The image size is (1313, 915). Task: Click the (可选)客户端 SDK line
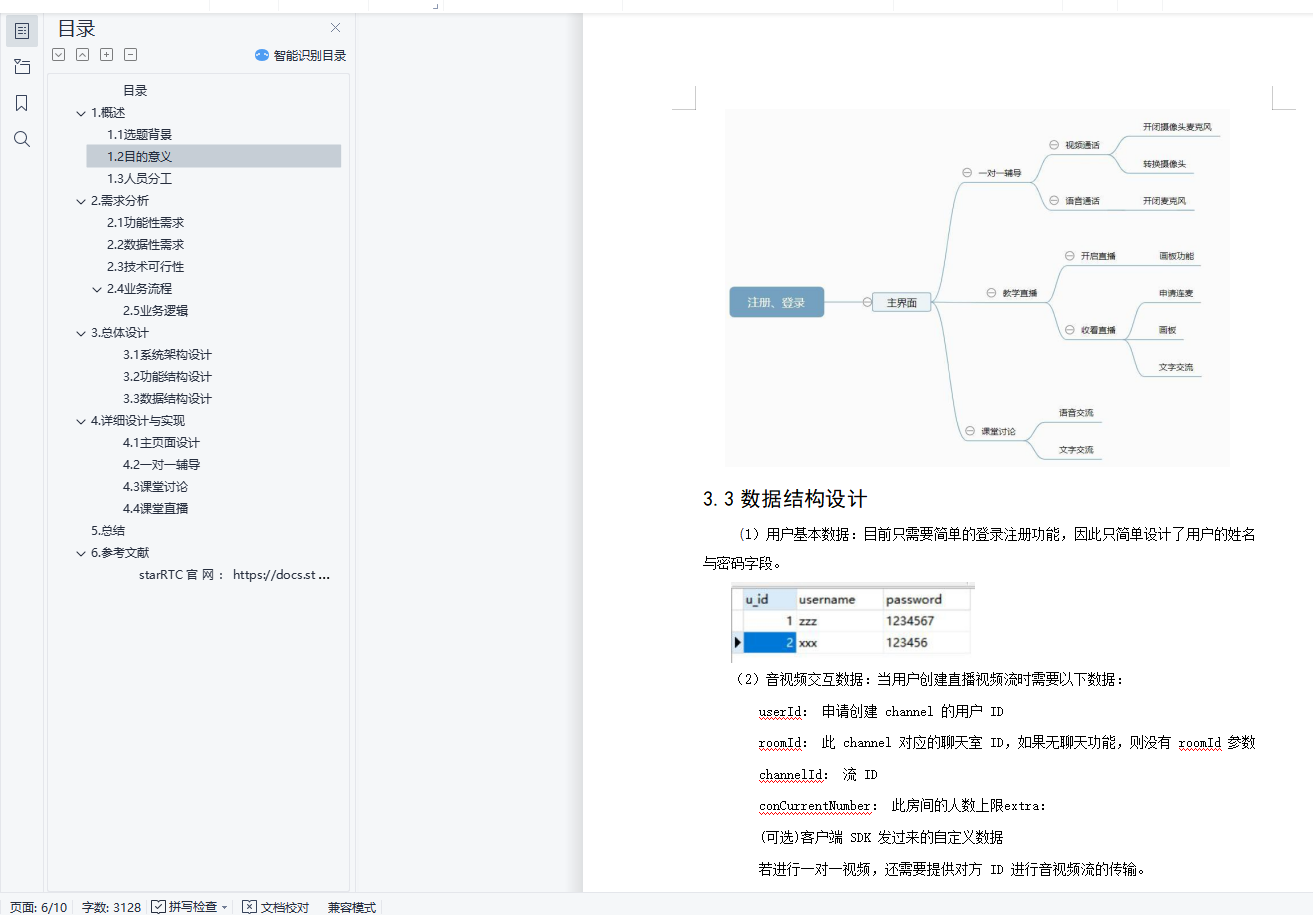(x=881, y=836)
